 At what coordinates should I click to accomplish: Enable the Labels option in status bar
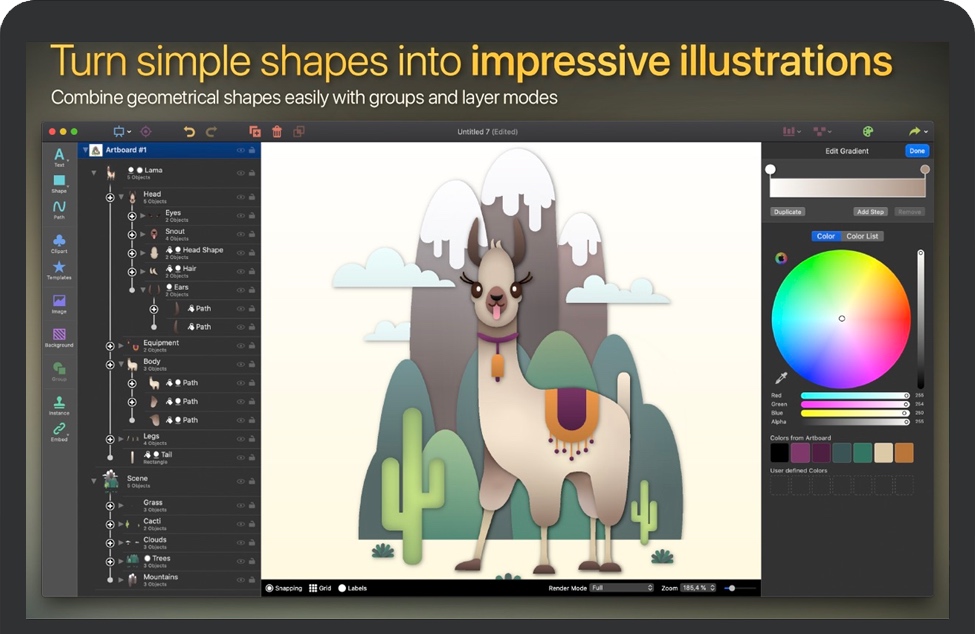tap(342, 588)
